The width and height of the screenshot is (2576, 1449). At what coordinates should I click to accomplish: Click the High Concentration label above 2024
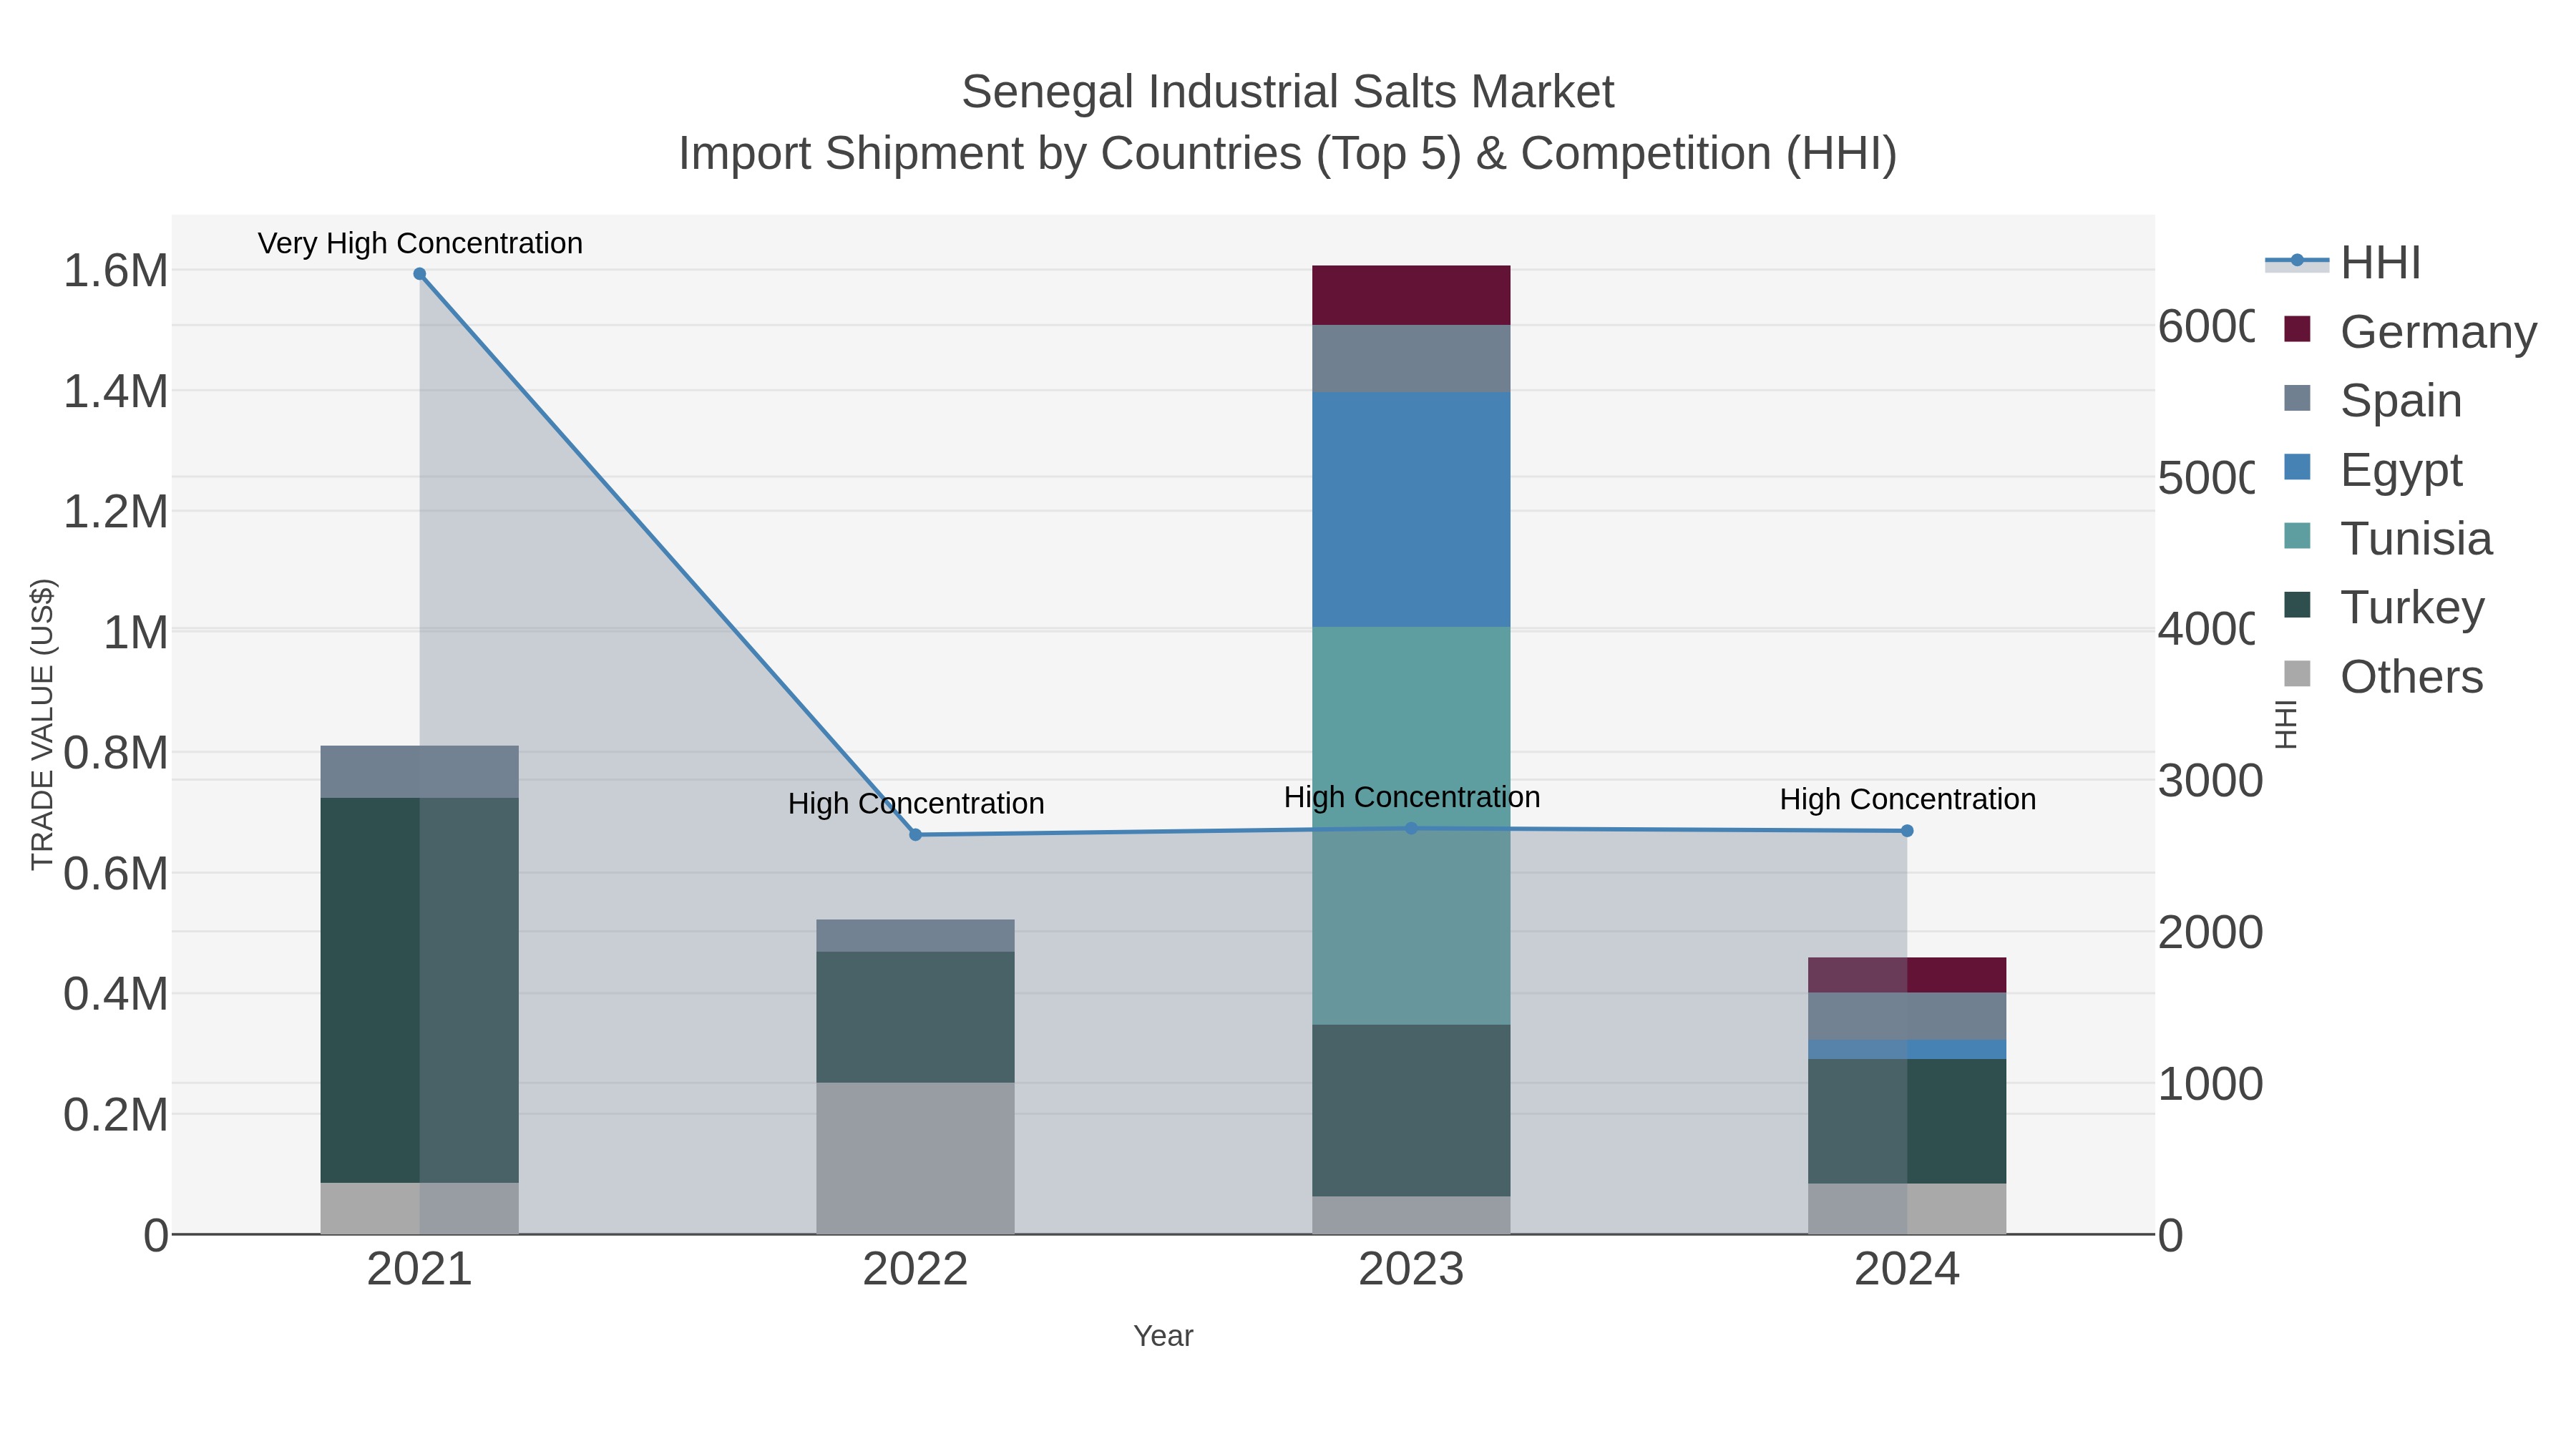1907,799
